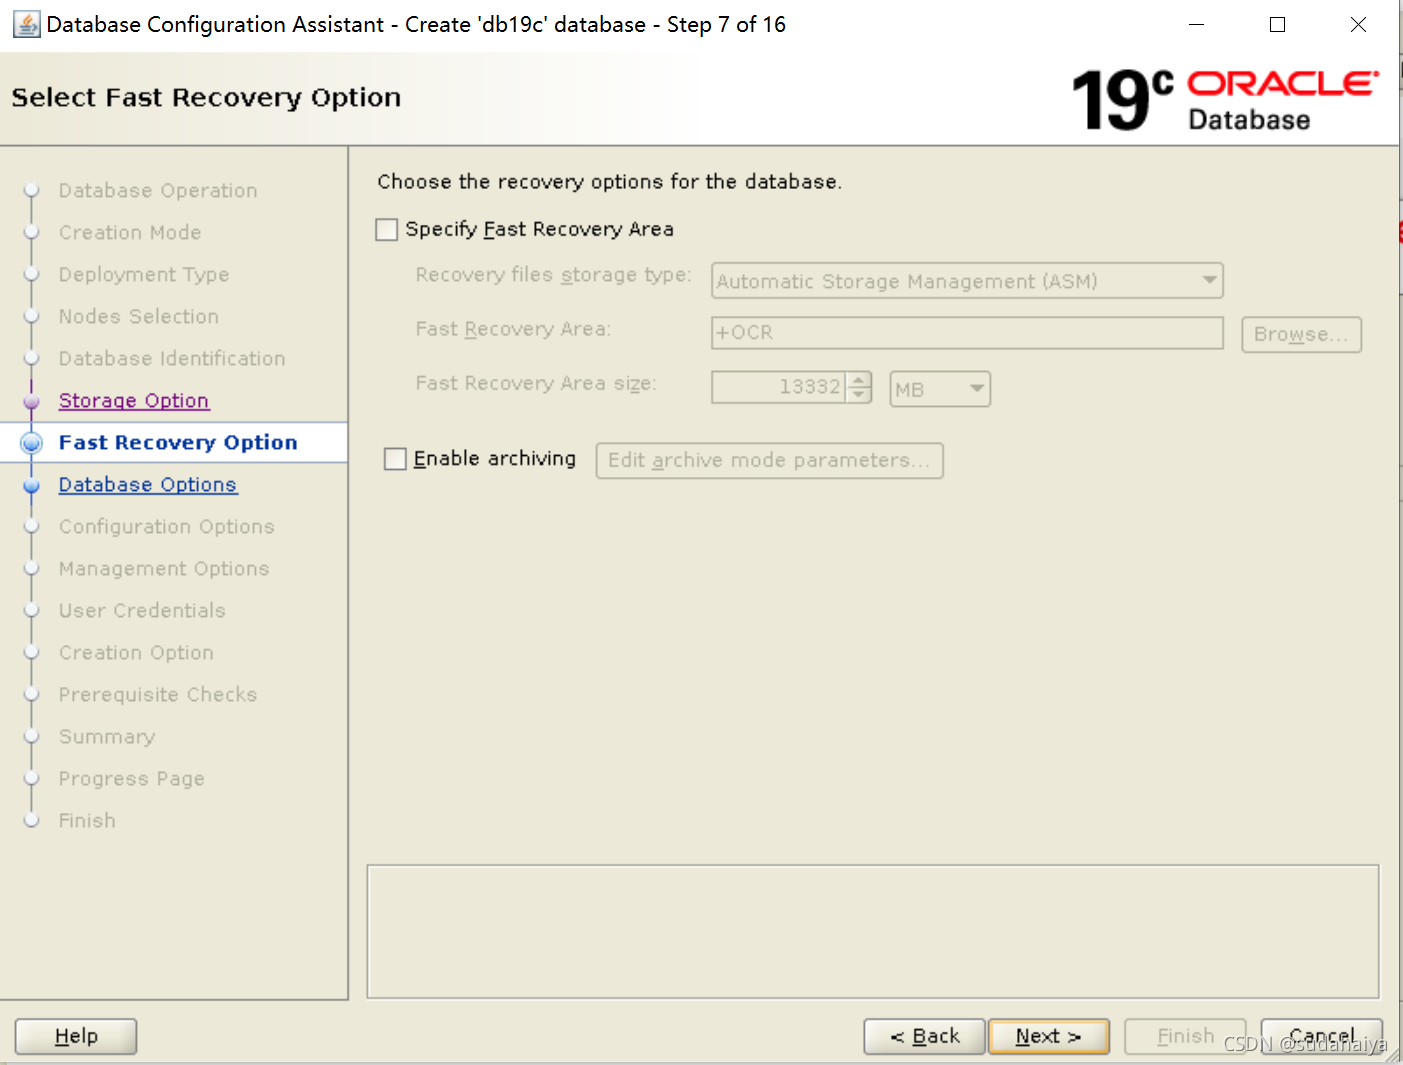Go back with the < Back button
The image size is (1403, 1065).
925,1036
